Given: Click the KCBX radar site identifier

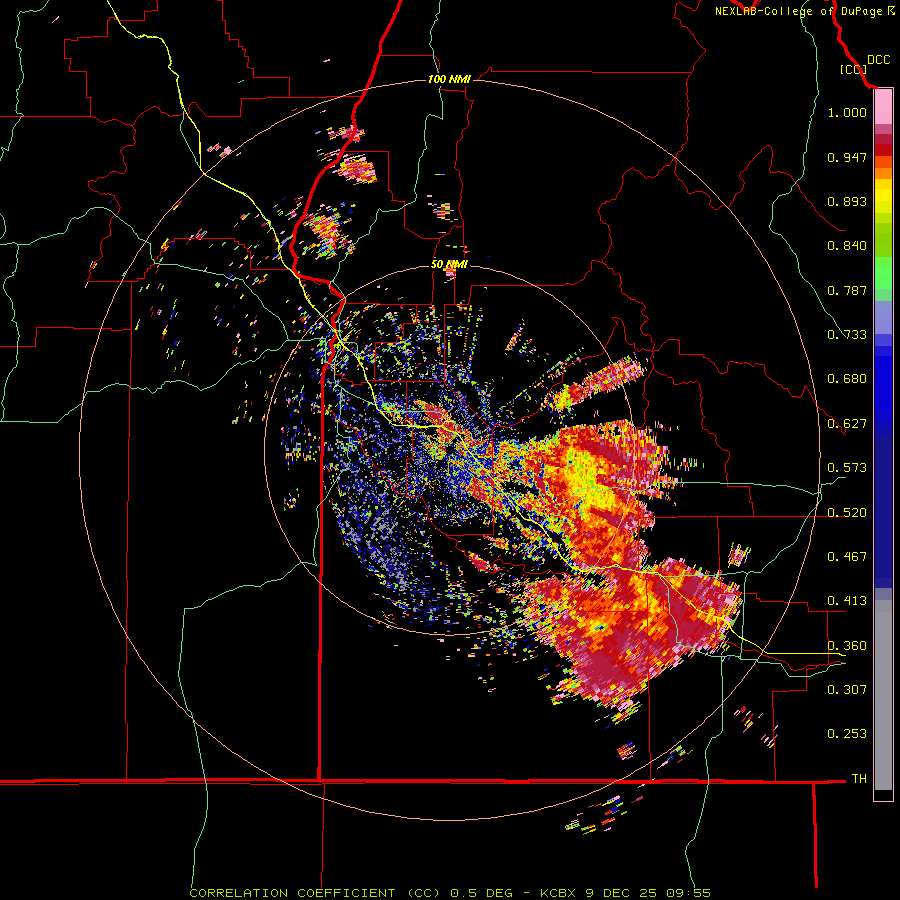Looking at the screenshot, I should [558, 893].
